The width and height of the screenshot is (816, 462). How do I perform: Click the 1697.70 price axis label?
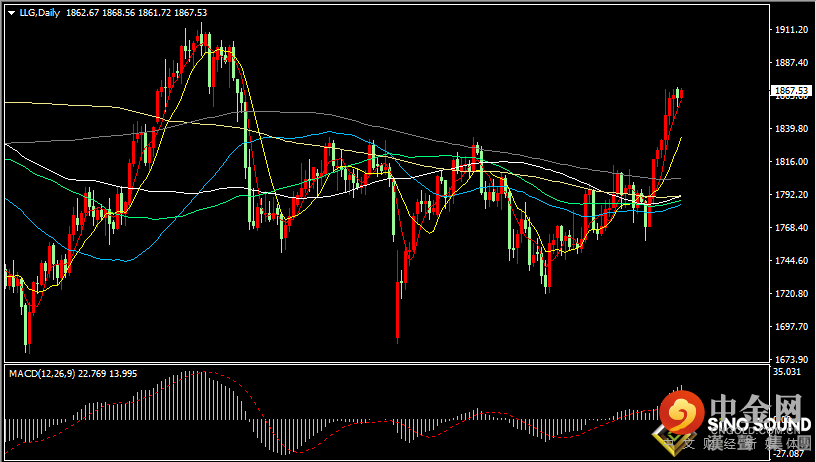(791, 326)
